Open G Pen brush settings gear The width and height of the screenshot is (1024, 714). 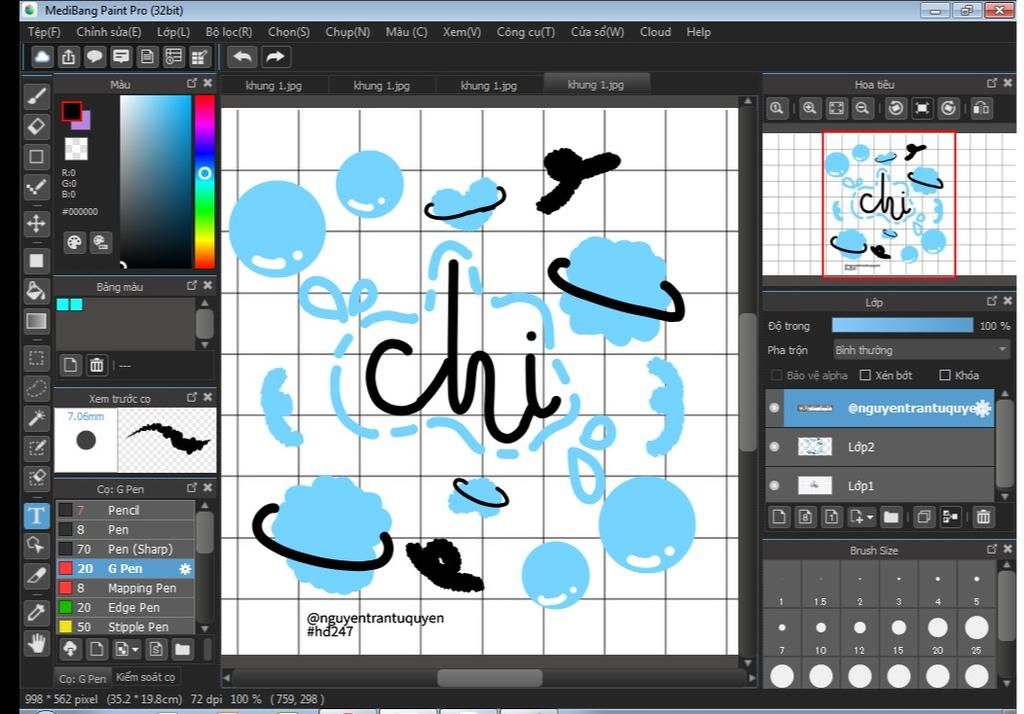point(185,569)
